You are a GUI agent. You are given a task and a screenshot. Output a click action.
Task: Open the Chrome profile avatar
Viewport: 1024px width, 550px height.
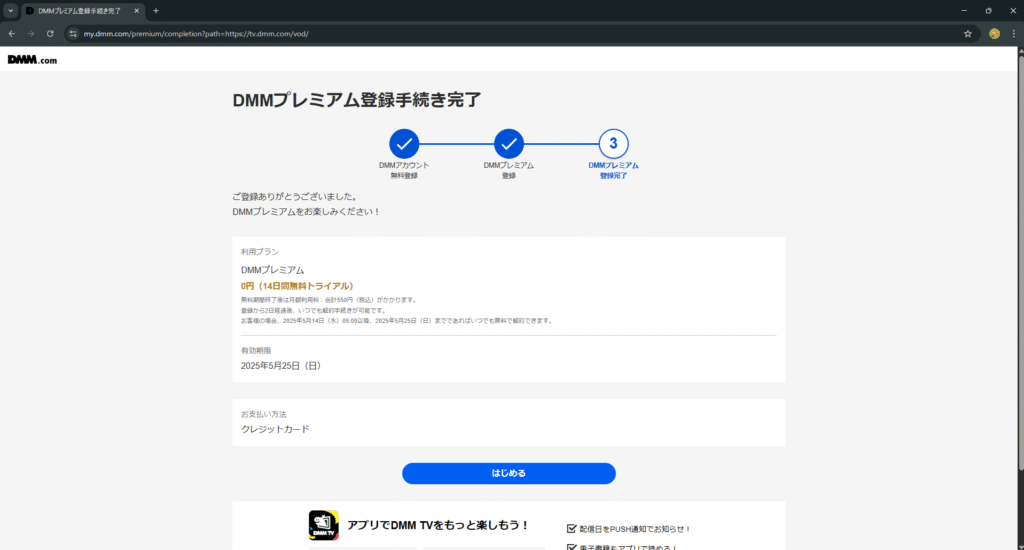point(994,34)
